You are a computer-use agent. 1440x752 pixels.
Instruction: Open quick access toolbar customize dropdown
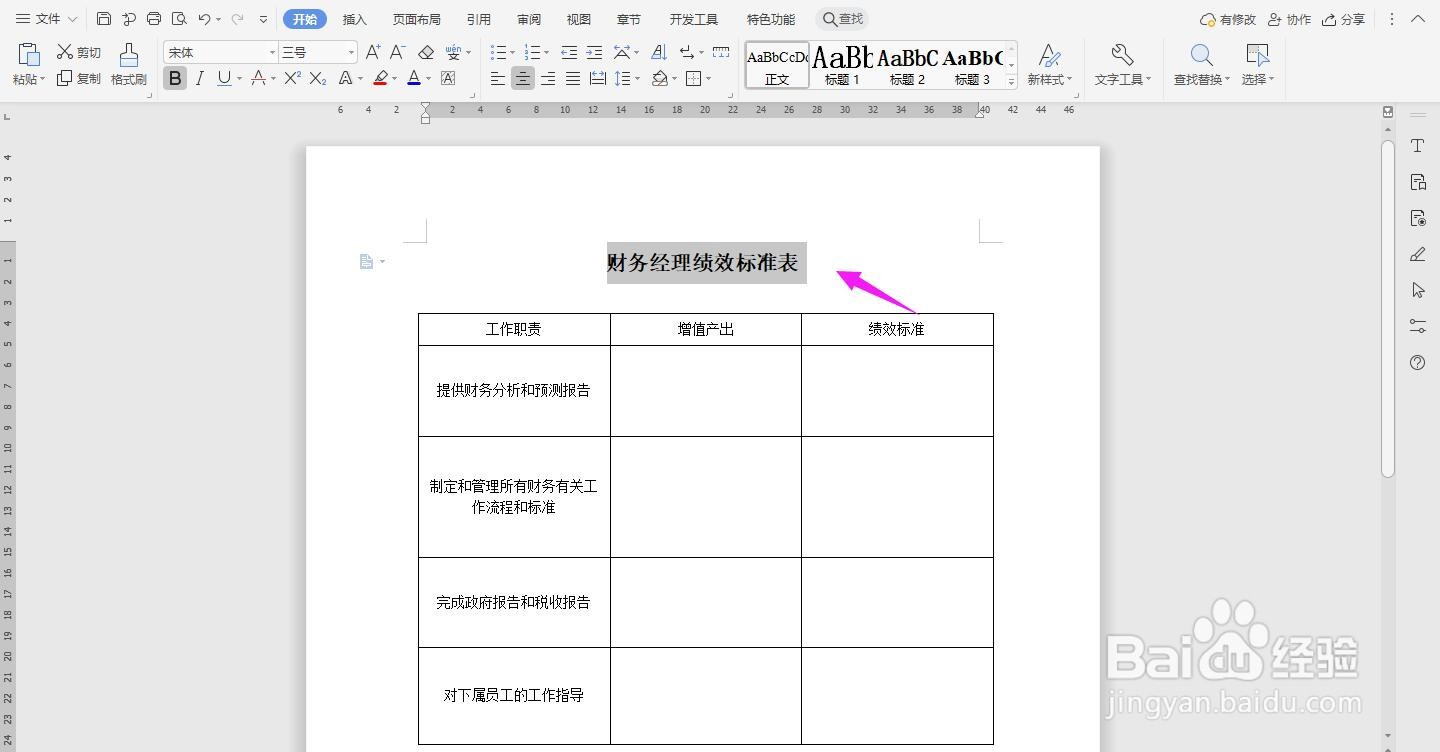(263, 19)
